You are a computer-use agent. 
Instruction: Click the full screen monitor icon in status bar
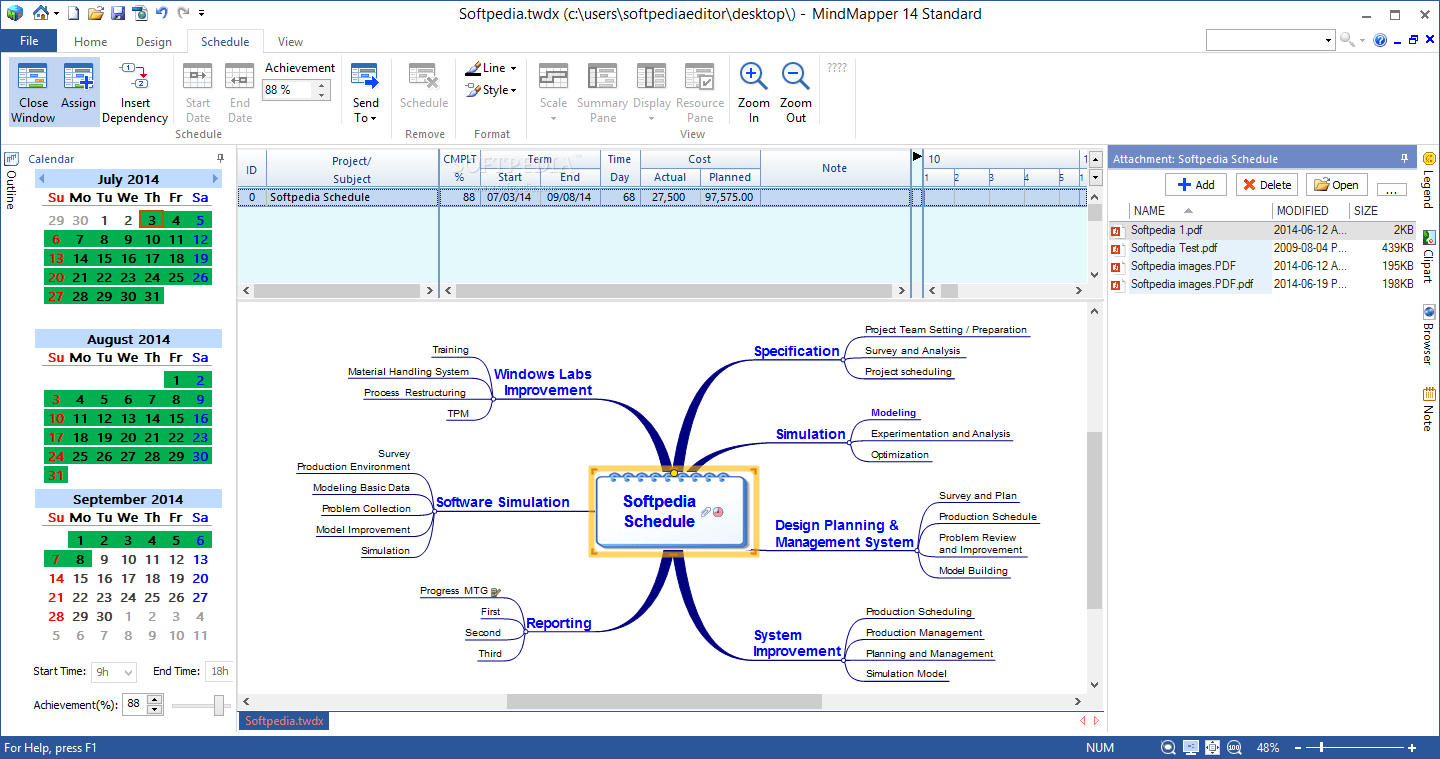1190,748
